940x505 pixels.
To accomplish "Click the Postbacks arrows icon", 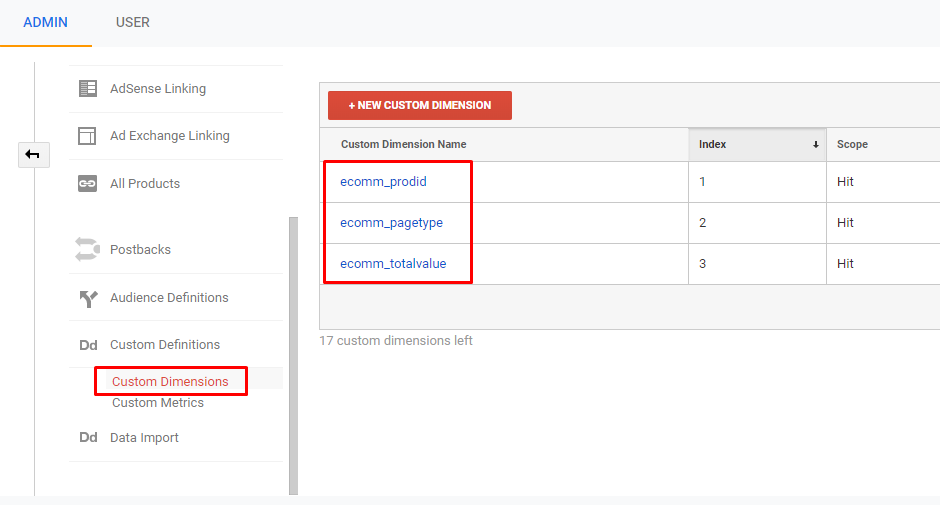I will (88, 249).
